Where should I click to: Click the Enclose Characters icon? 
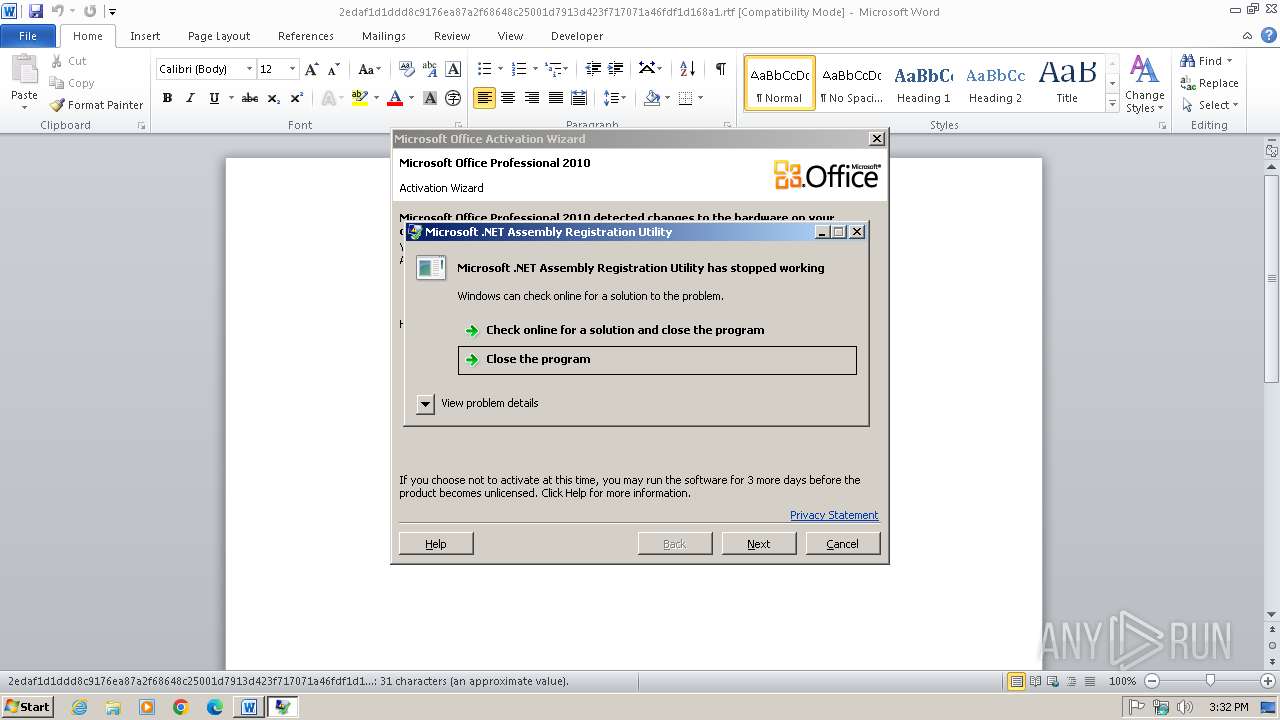453,98
